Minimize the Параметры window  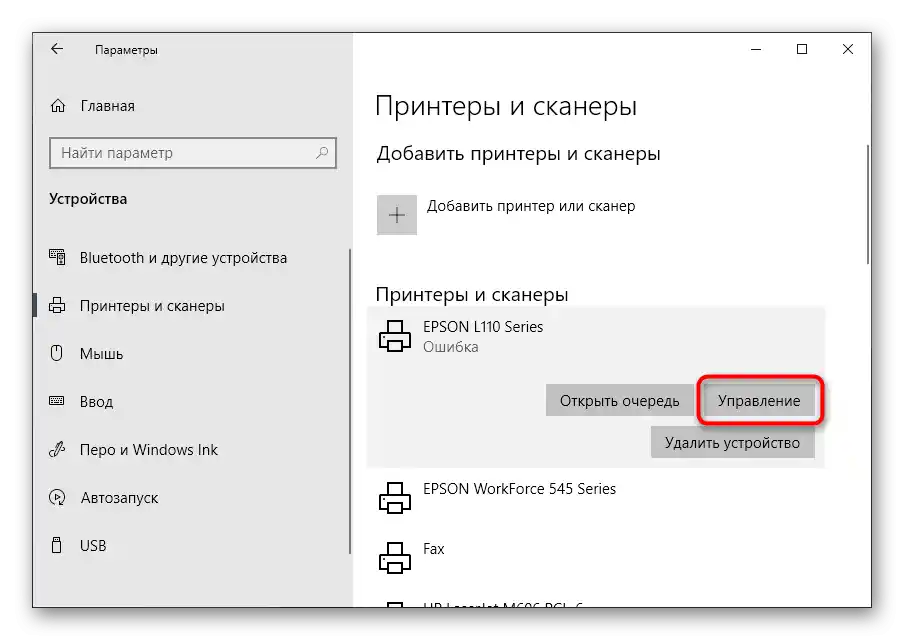tap(756, 50)
